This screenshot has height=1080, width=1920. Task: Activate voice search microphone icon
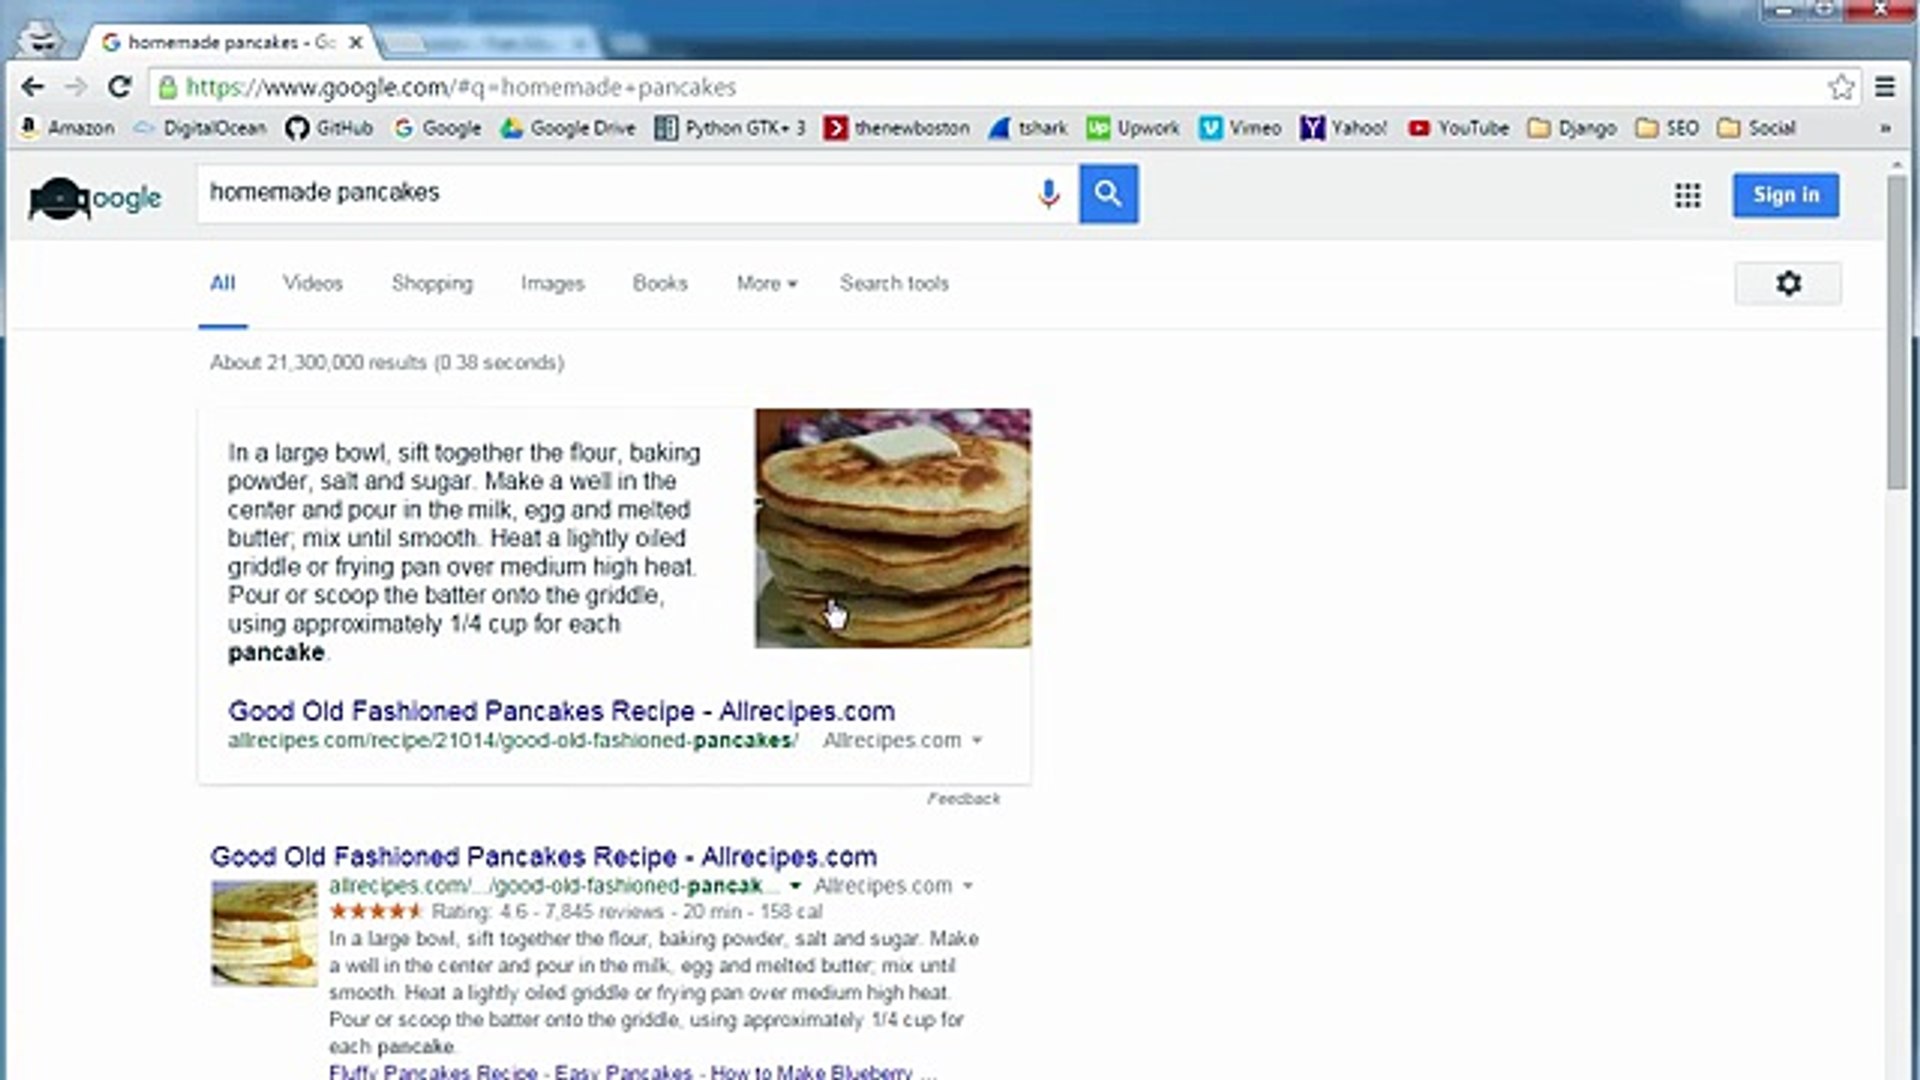tap(1048, 194)
